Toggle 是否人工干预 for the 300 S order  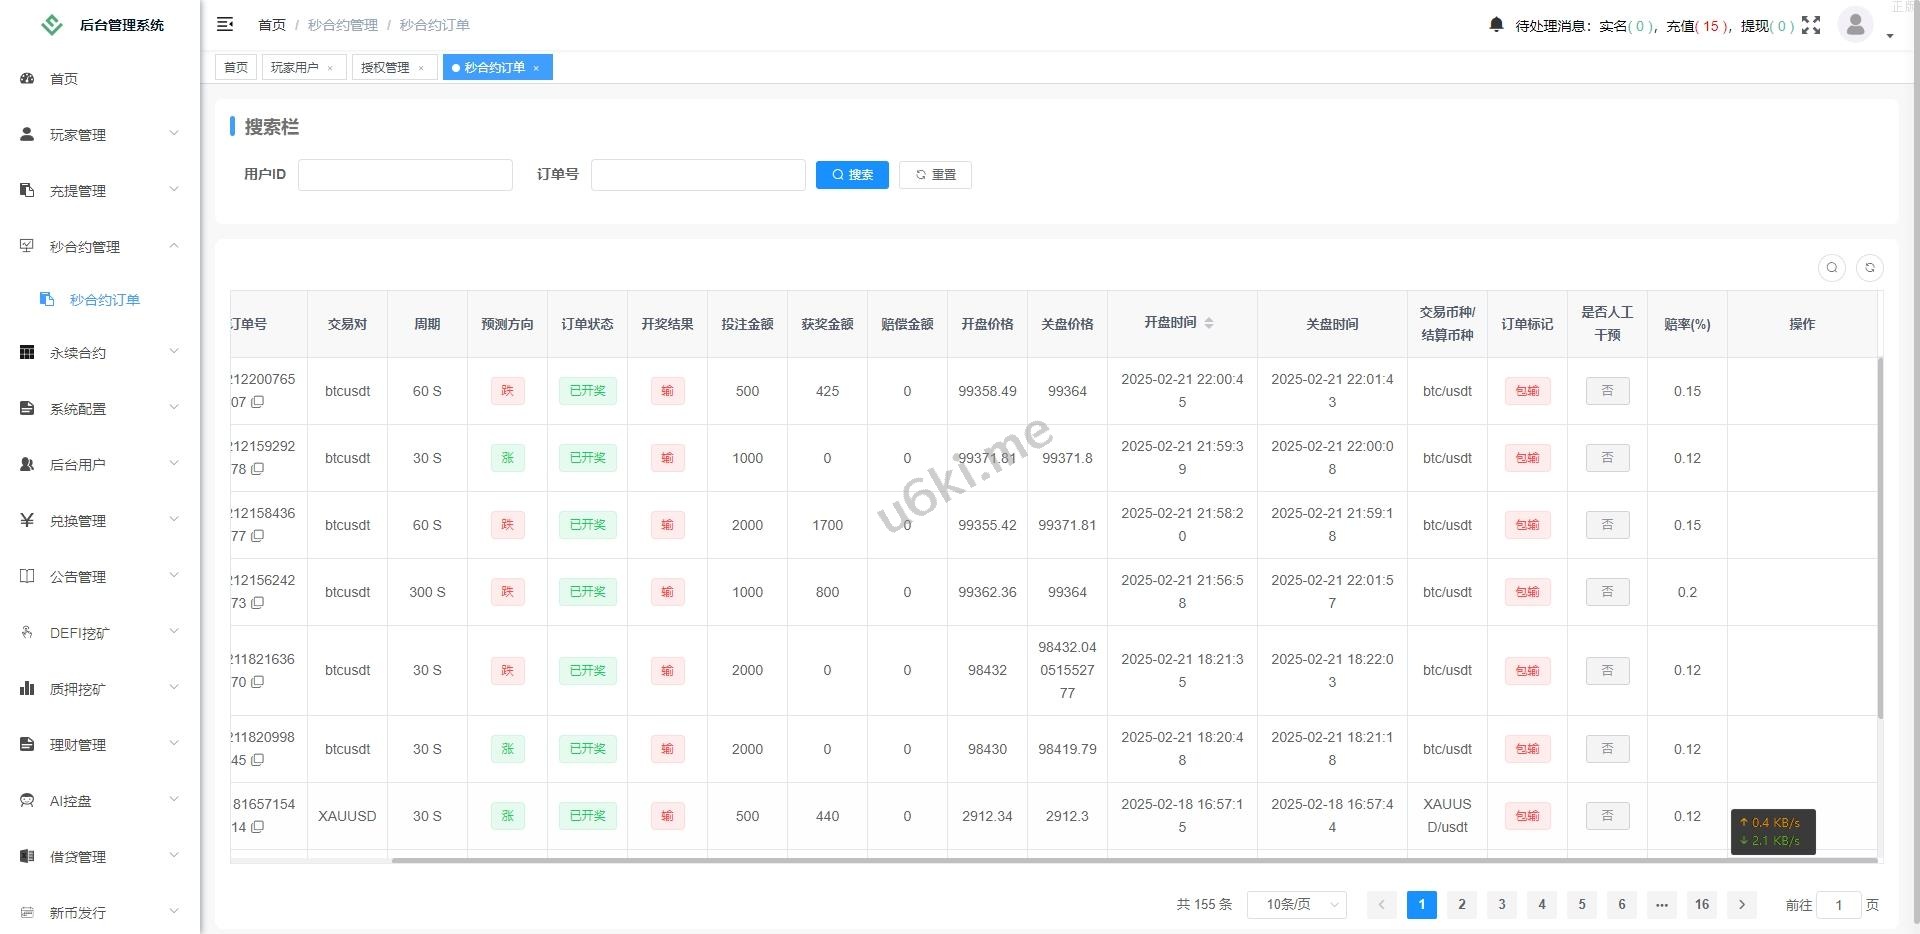pos(1607,592)
